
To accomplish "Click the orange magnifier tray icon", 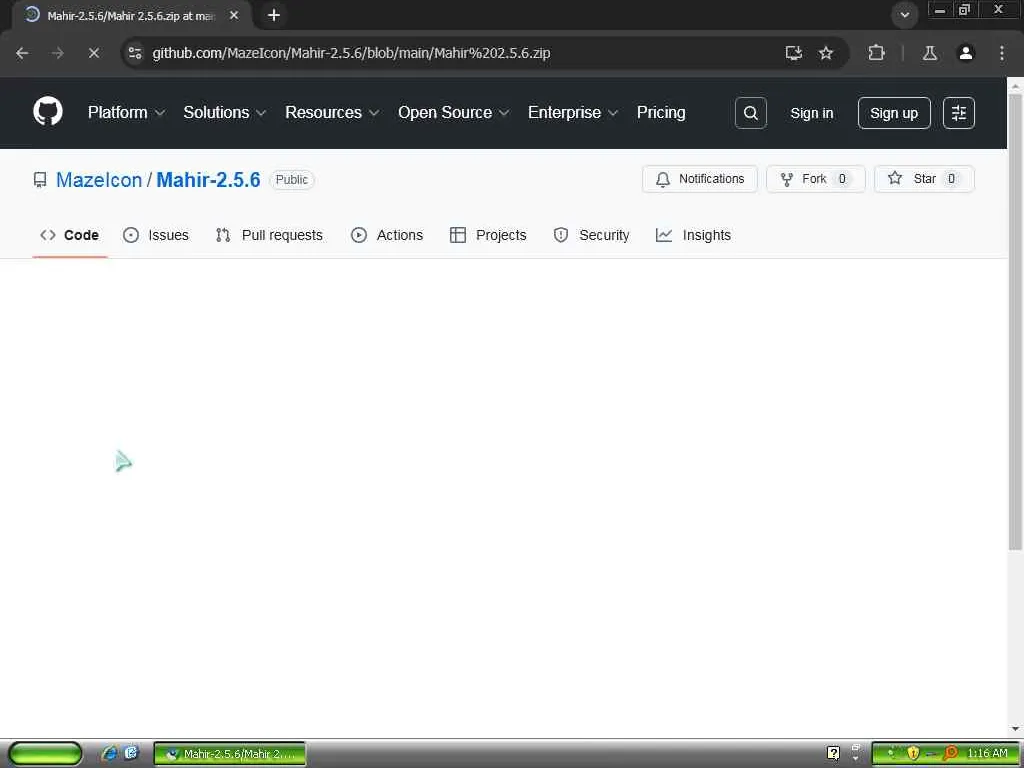I will [950, 753].
